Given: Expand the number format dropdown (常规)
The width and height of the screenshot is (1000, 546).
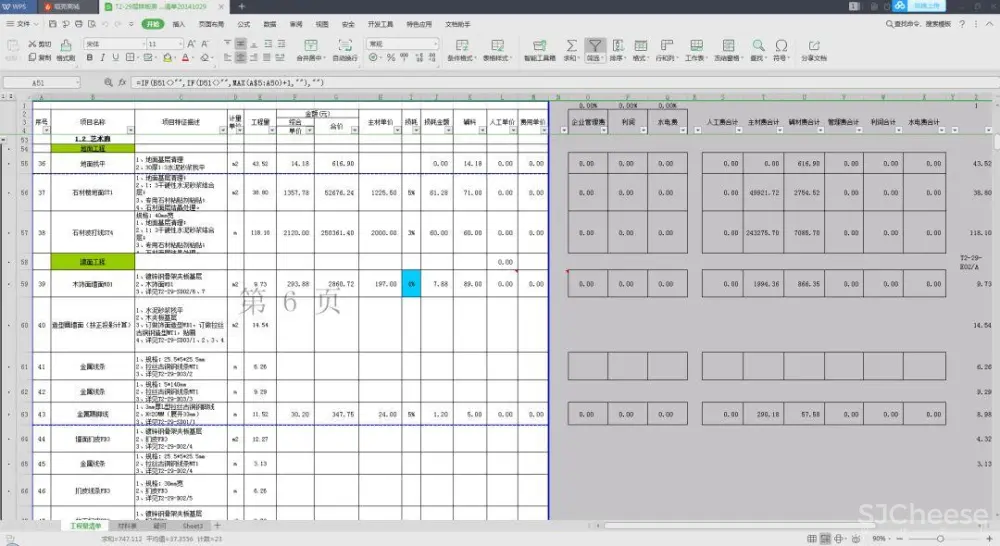Looking at the screenshot, I should pyautogui.click(x=402, y=44).
